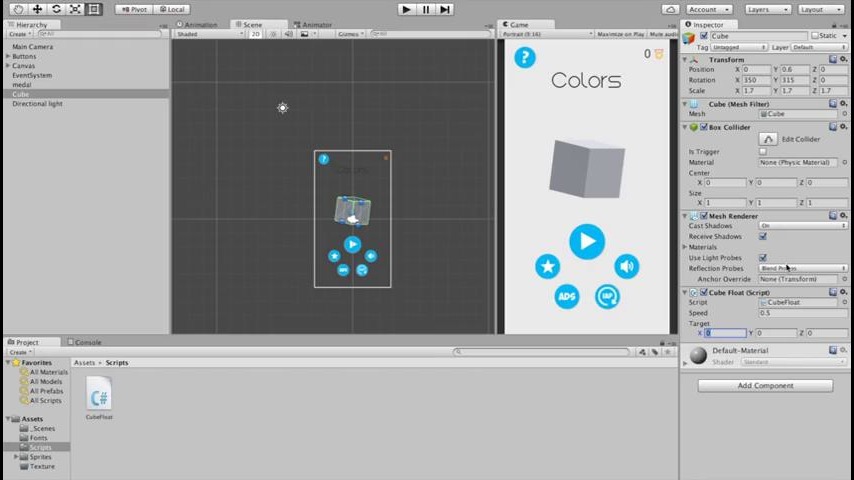Open the Cast Shadows dropdown

click(803, 226)
